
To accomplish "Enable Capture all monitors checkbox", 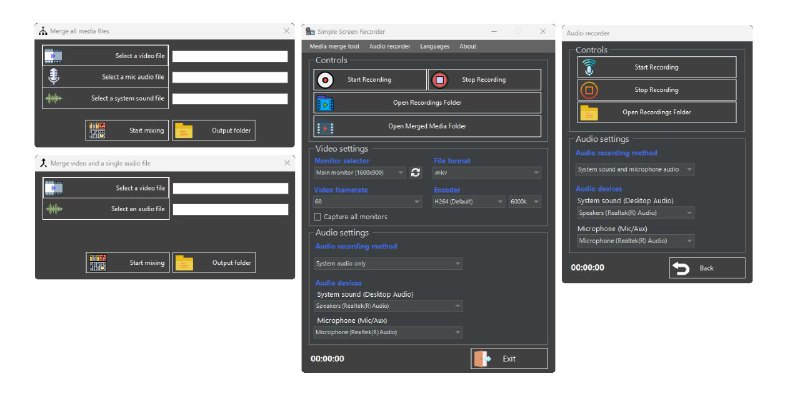I will pyautogui.click(x=317, y=217).
